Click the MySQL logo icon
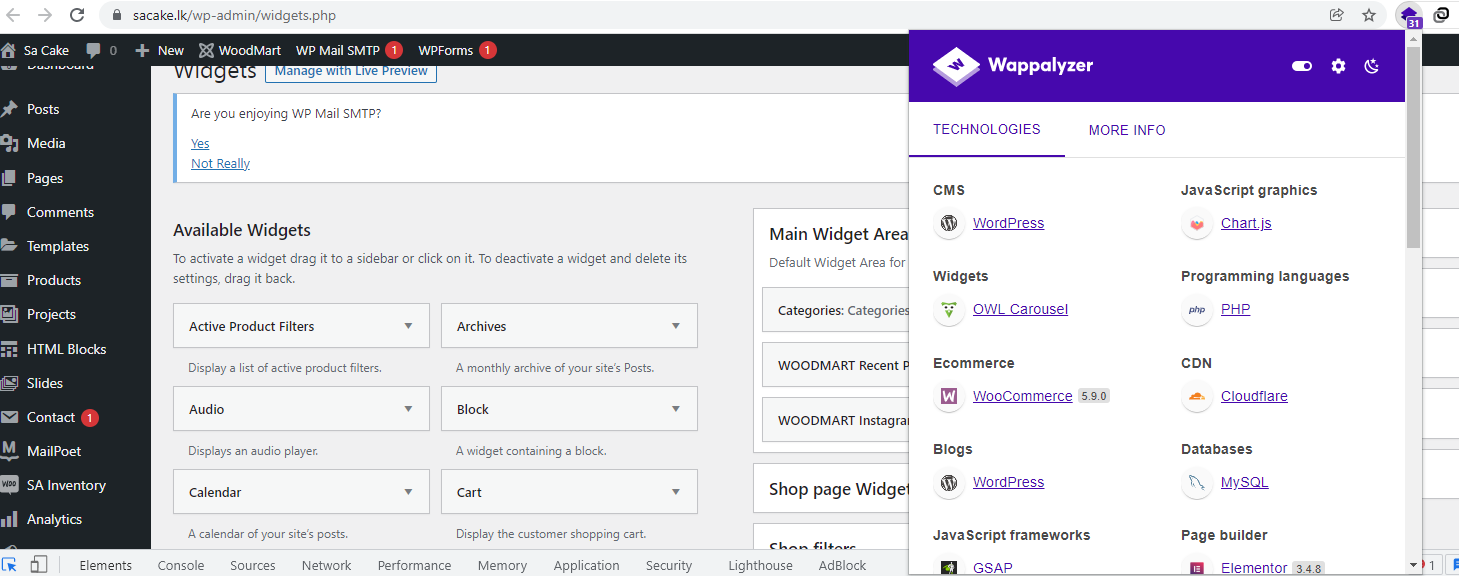The height and width of the screenshot is (576, 1459). click(x=1196, y=482)
